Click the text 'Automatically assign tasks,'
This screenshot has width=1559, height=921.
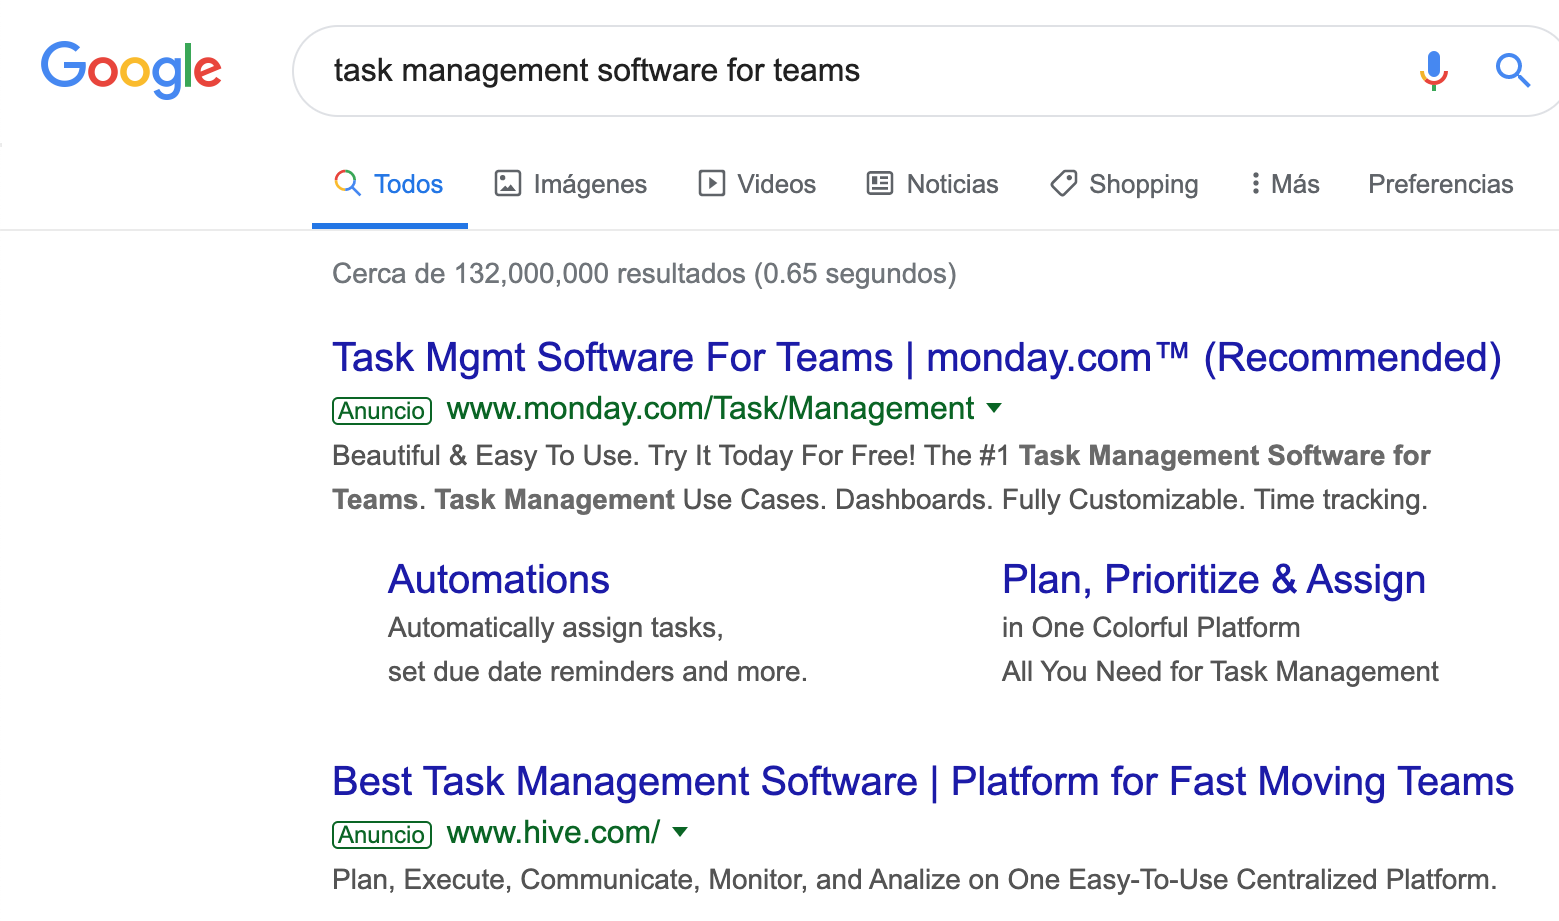[556, 628]
